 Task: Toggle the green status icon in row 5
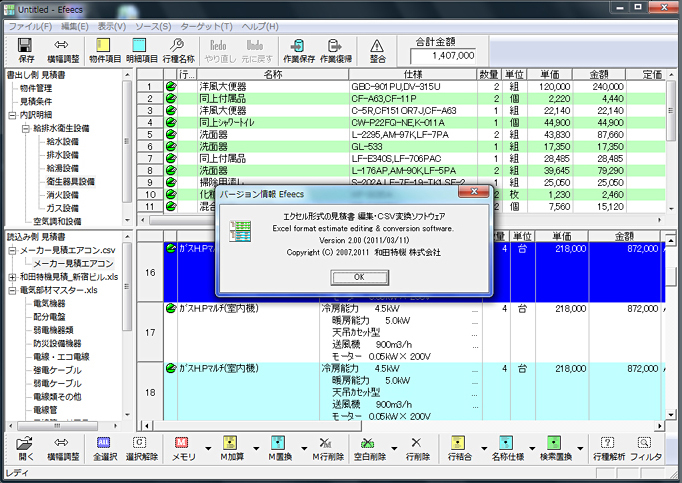pos(169,134)
